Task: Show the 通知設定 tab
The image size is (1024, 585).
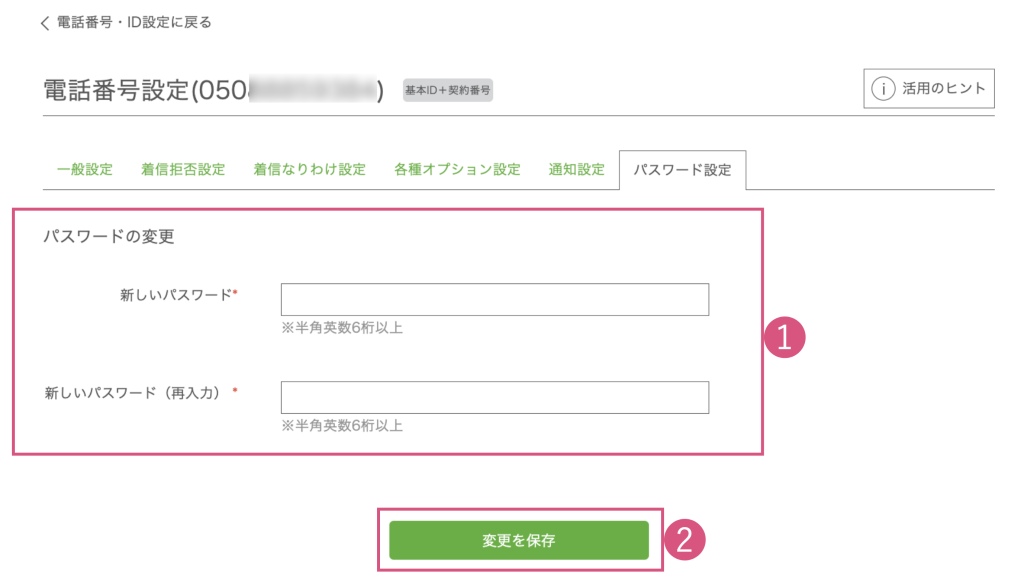Action: pos(577,170)
